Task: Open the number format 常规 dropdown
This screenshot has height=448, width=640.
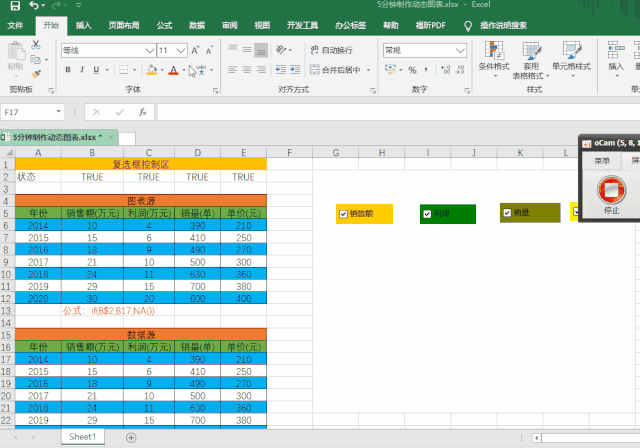Action: click(x=460, y=50)
